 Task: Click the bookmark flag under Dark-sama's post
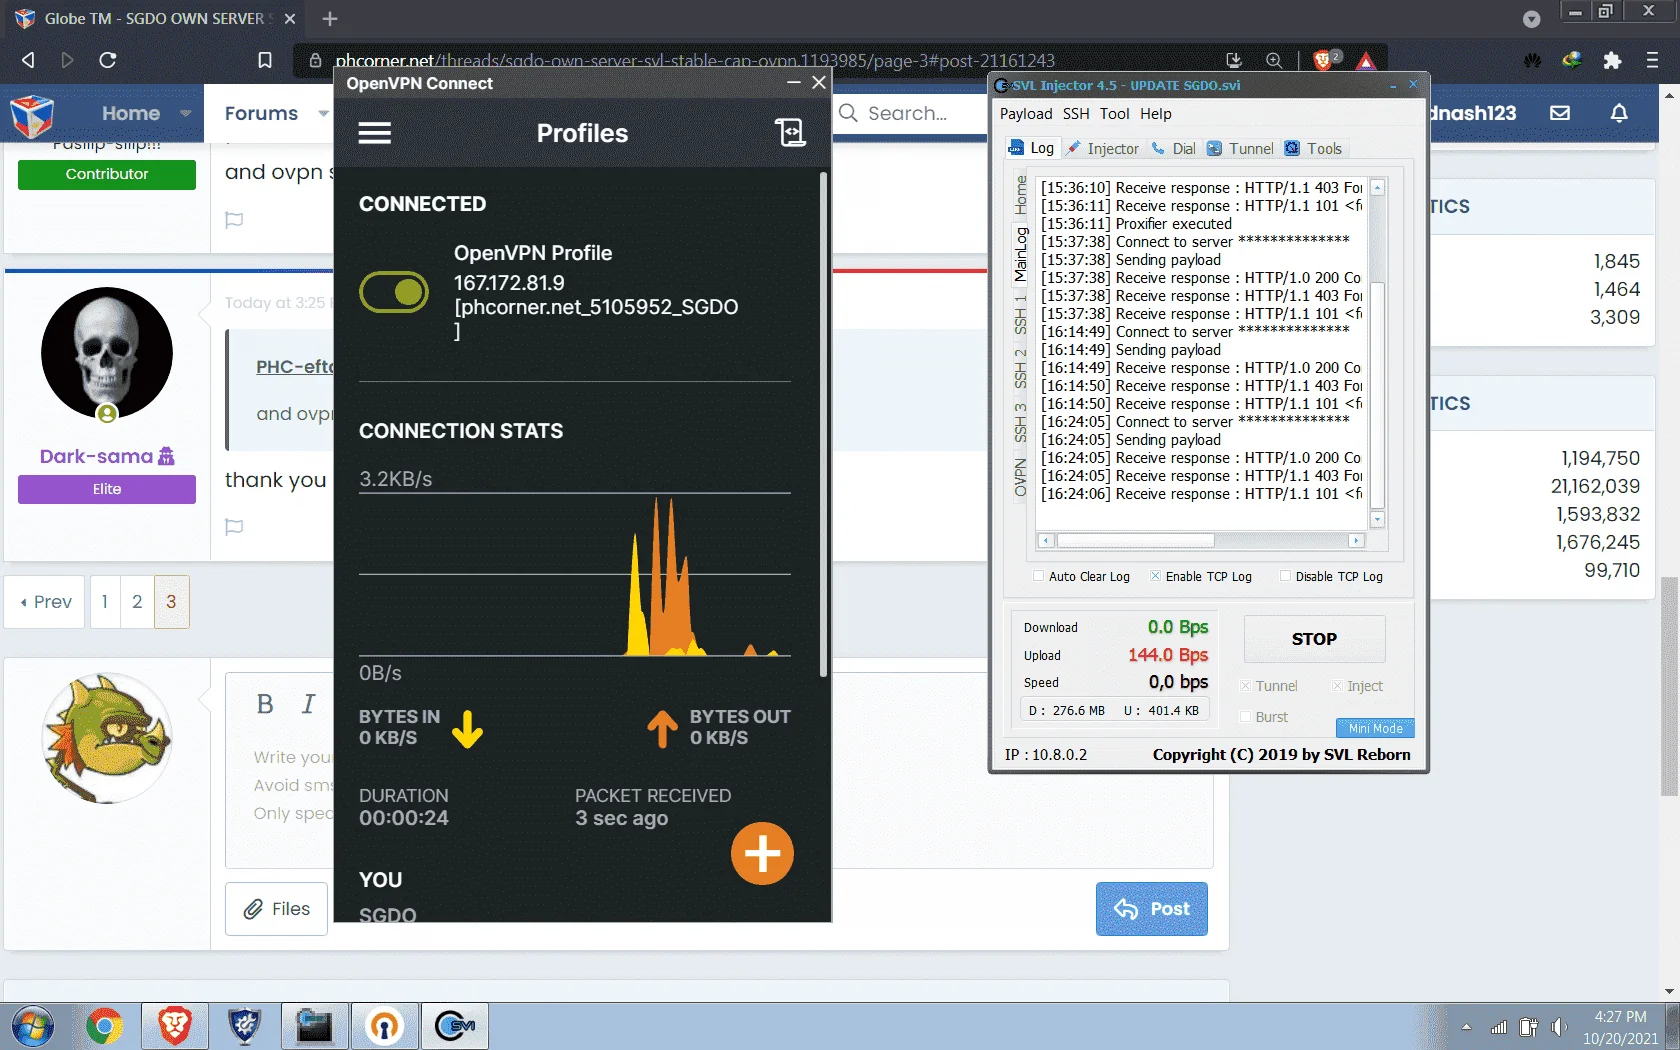point(234,527)
